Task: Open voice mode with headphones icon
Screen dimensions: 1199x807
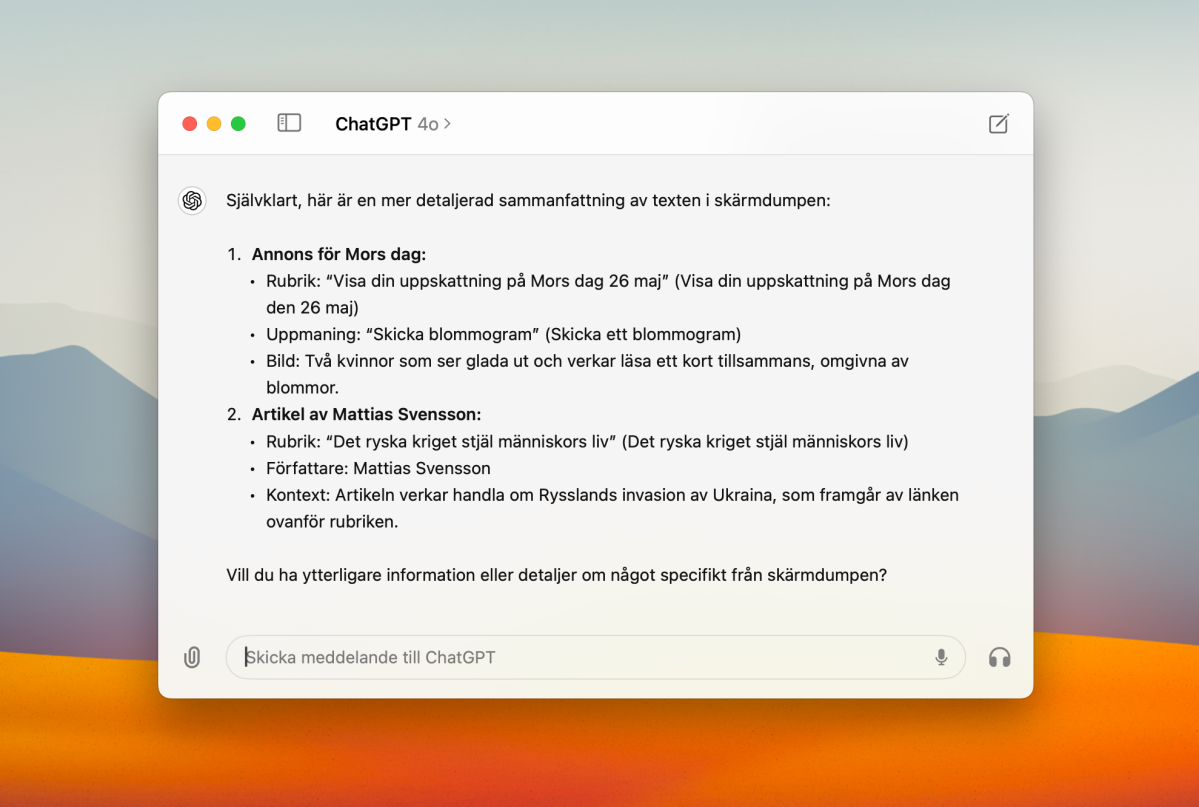Action: point(999,657)
